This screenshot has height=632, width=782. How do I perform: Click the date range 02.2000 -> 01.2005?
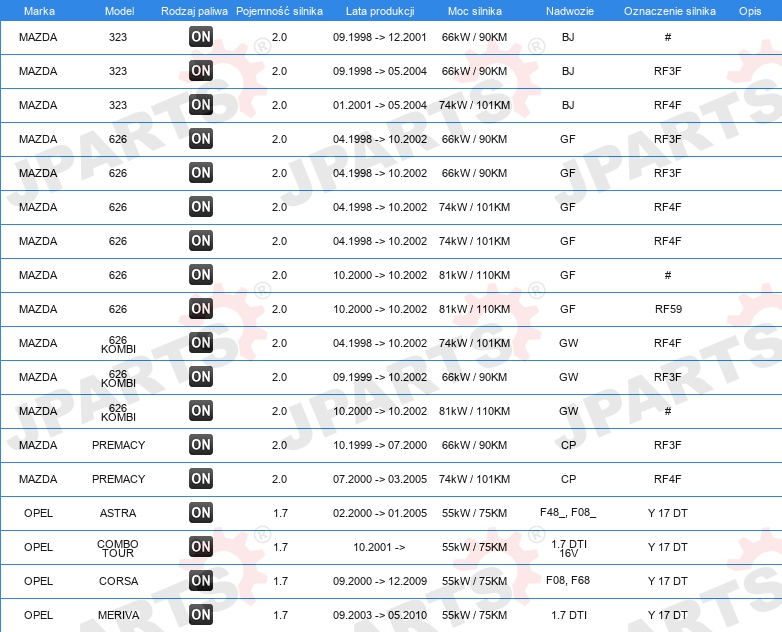pyautogui.click(x=380, y=513)
